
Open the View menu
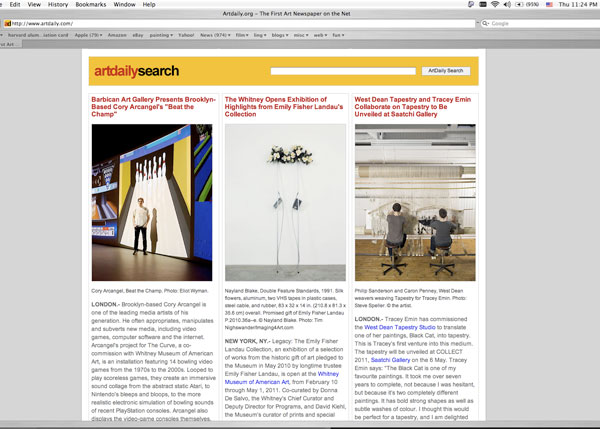(x=34, y=5)
